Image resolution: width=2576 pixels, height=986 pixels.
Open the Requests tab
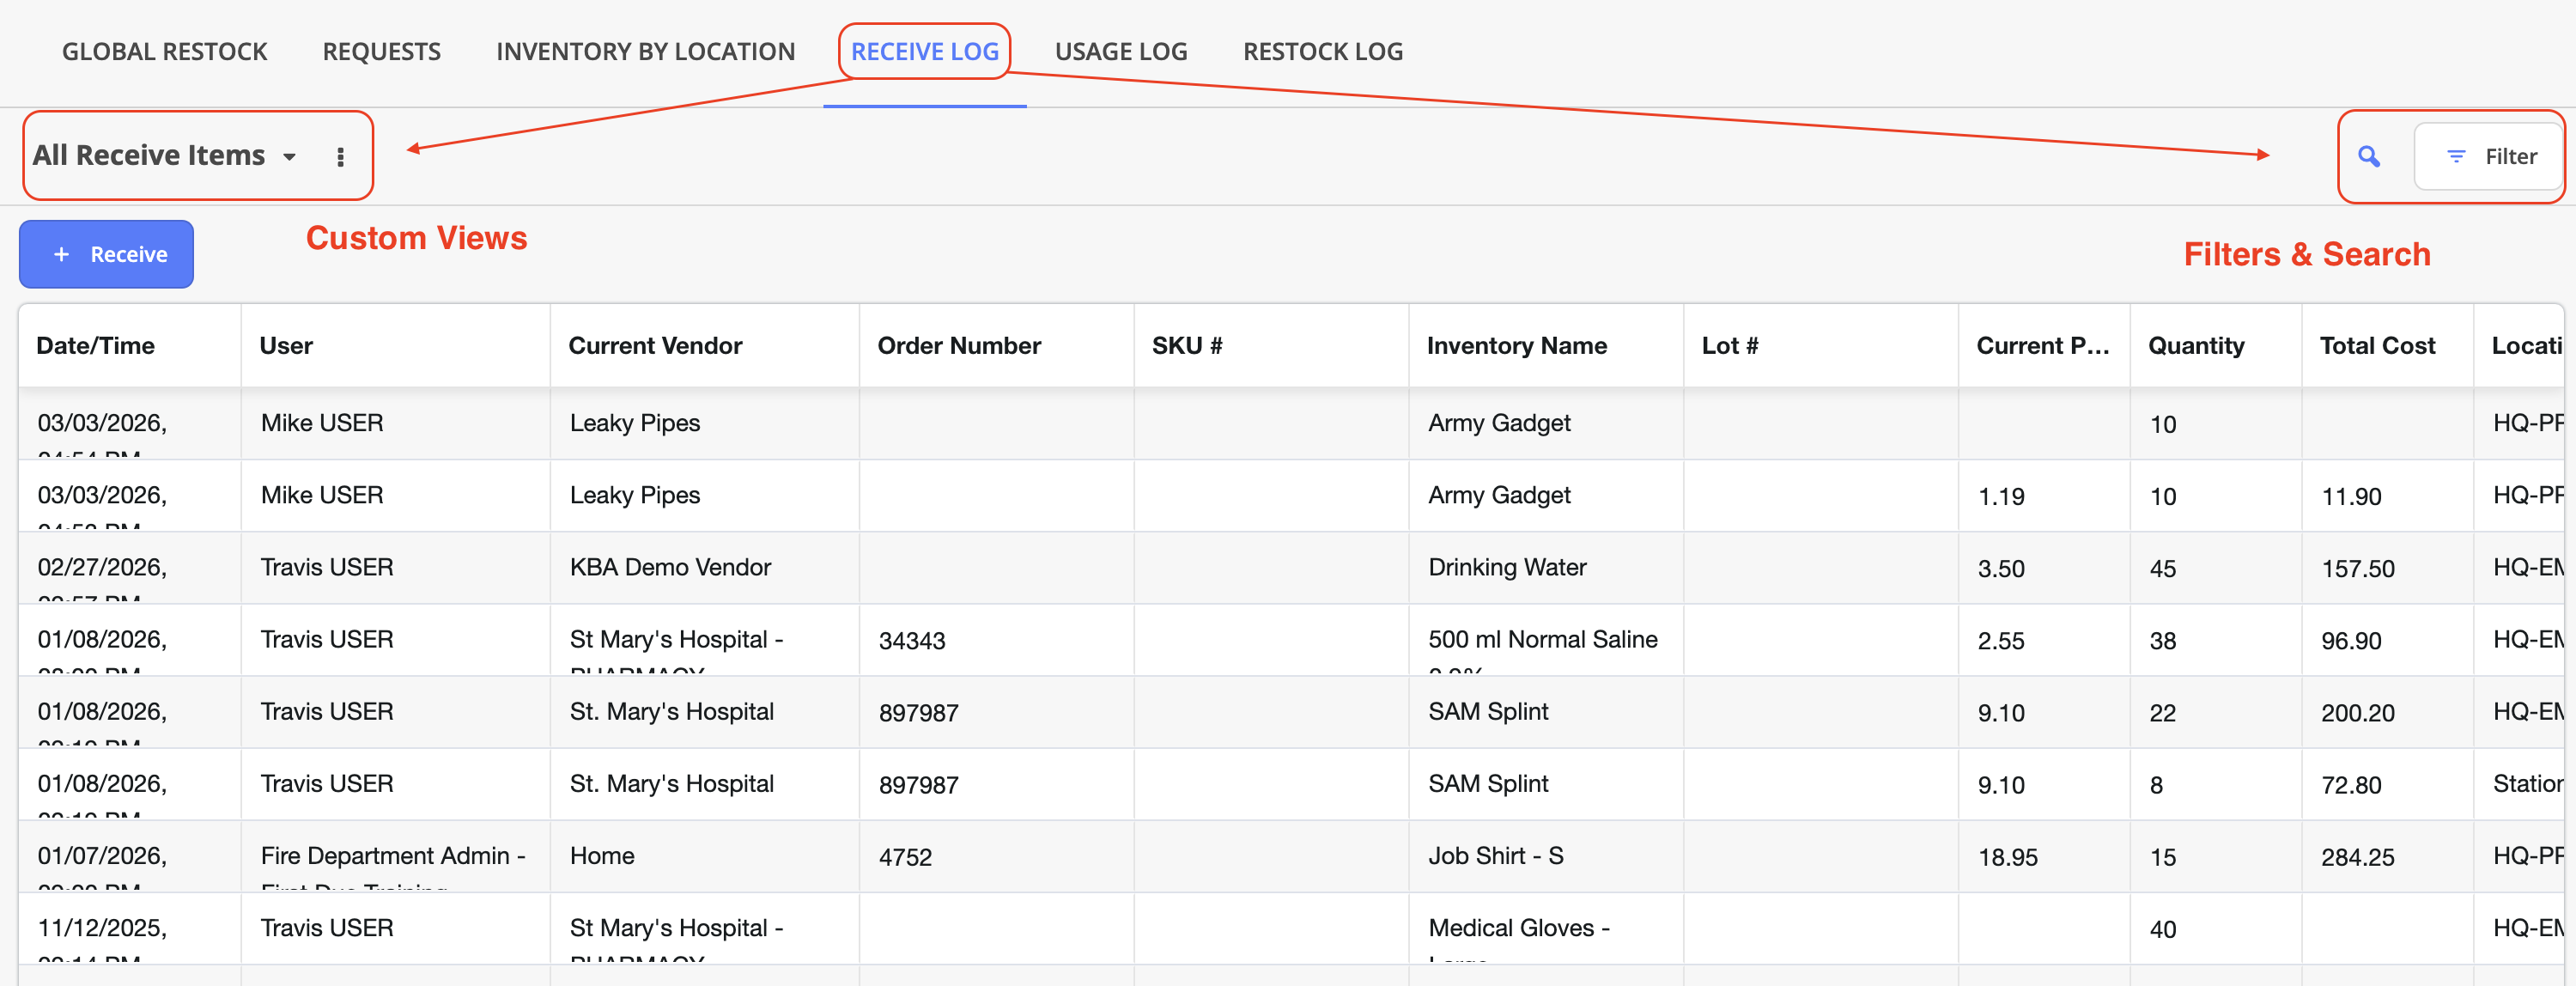pyautogui.click(x=382, y=51)
